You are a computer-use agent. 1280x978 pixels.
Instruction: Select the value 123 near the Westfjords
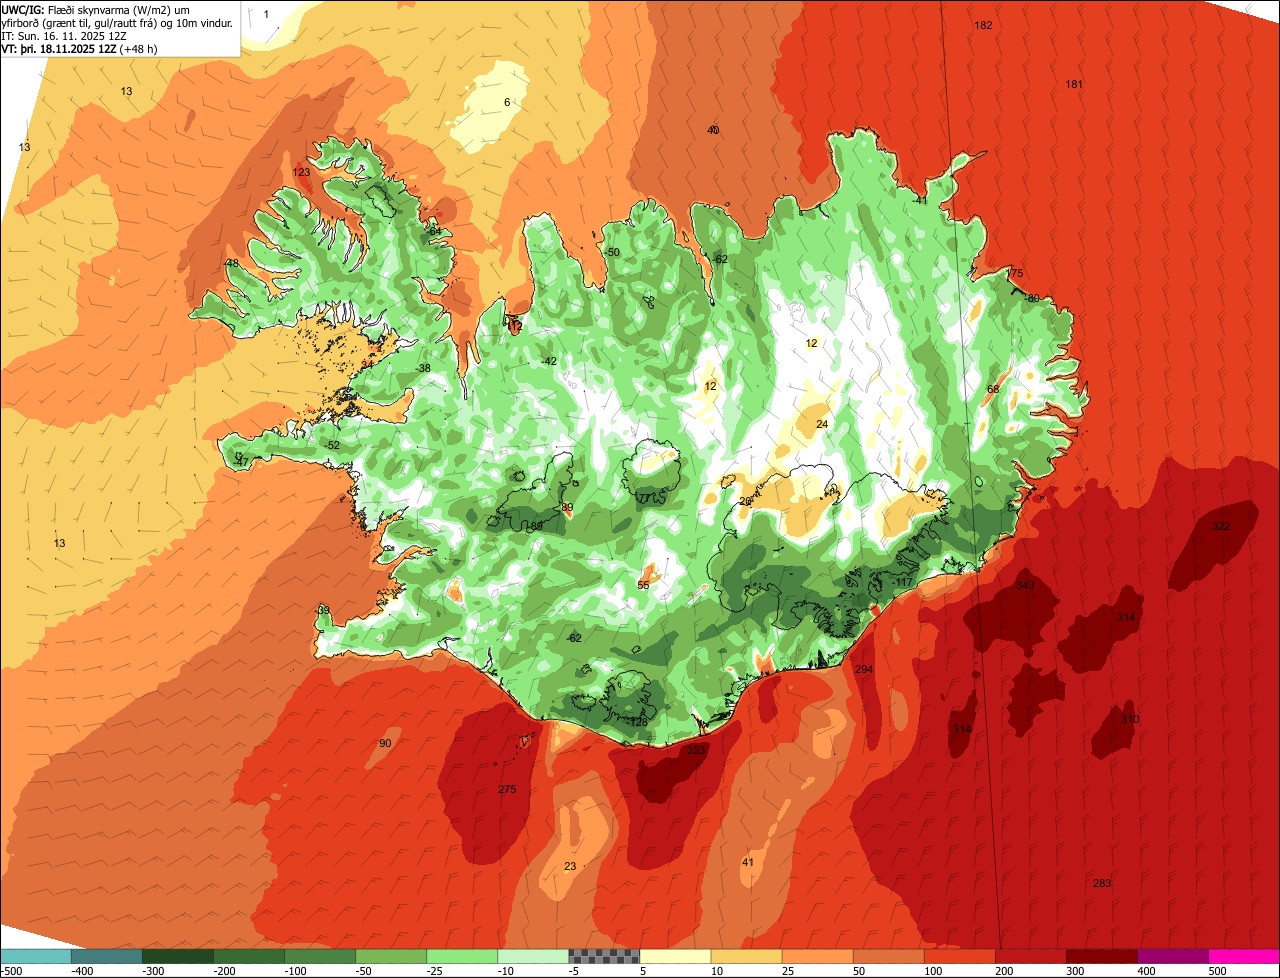click(x=301, y=172)
